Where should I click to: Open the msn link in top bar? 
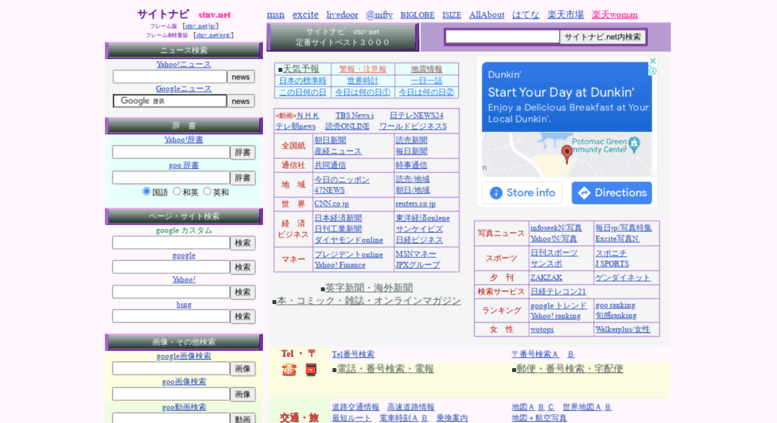point(276,15)
